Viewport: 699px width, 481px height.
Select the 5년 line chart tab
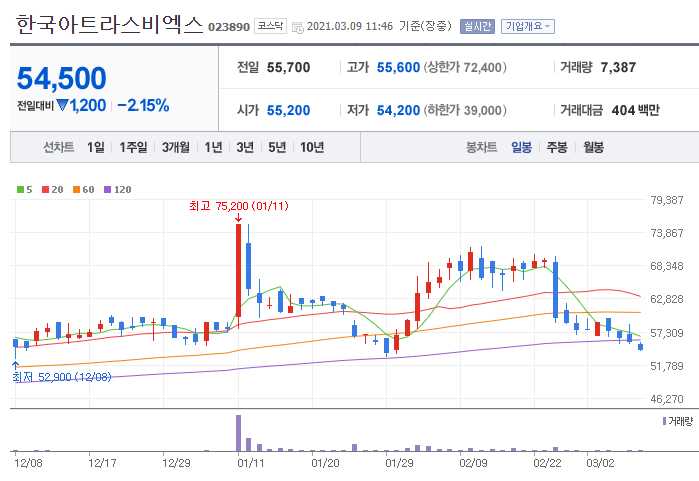(x=277, y=147)
